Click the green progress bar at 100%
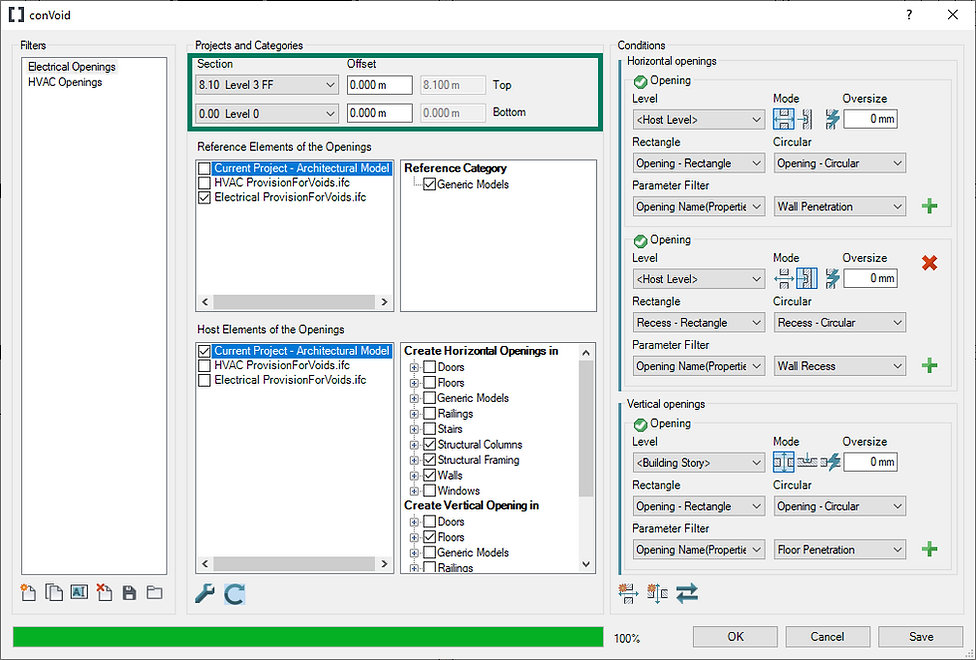 [x=307, y=637]
